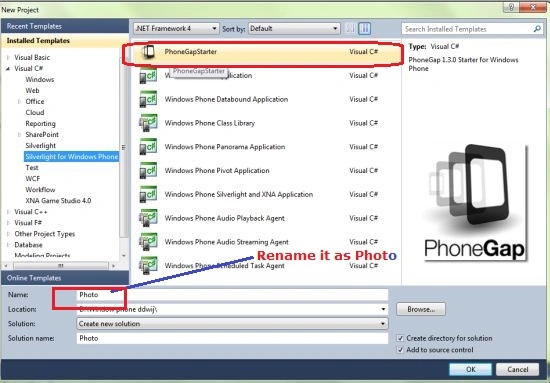Screen dimensions: 550x383
Task: Select Windows Phone Panorama Application text
Action: [x=225, y=147]
